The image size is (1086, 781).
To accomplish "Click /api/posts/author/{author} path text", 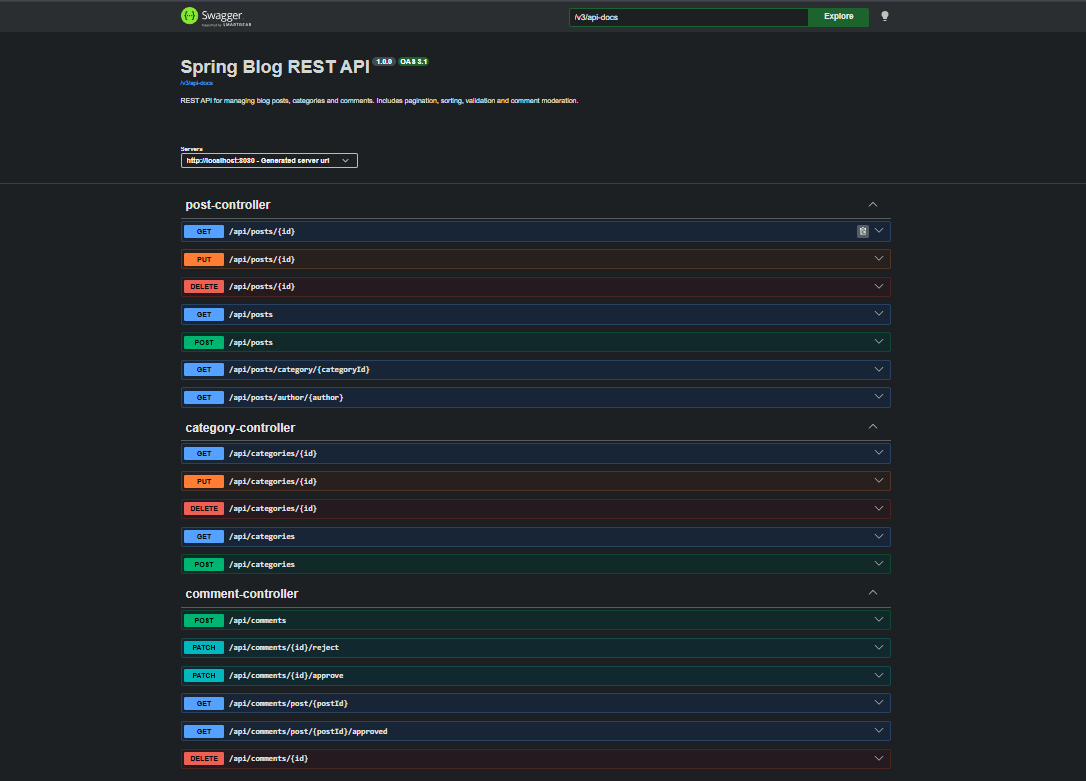I will (286, 397).
